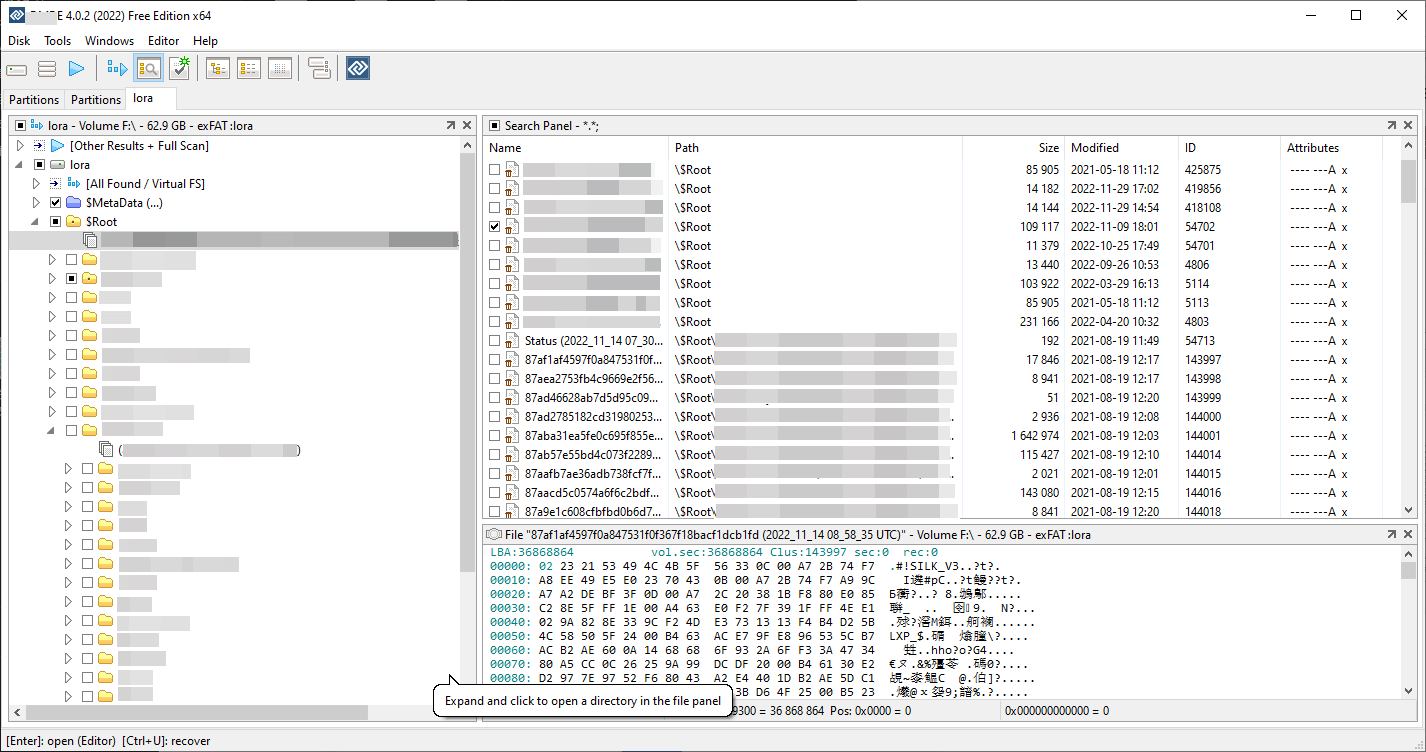Toggle the checkbox for the $Root folder
This screenshot has height=752, width=1426.
(x=56, y=222)
